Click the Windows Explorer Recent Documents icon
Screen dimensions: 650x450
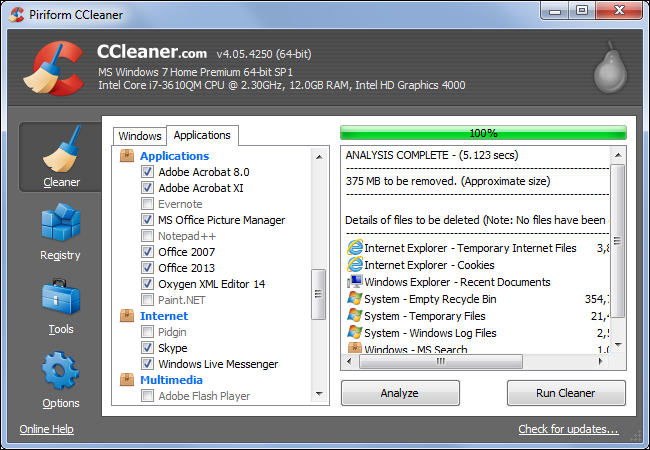(355, 282)
